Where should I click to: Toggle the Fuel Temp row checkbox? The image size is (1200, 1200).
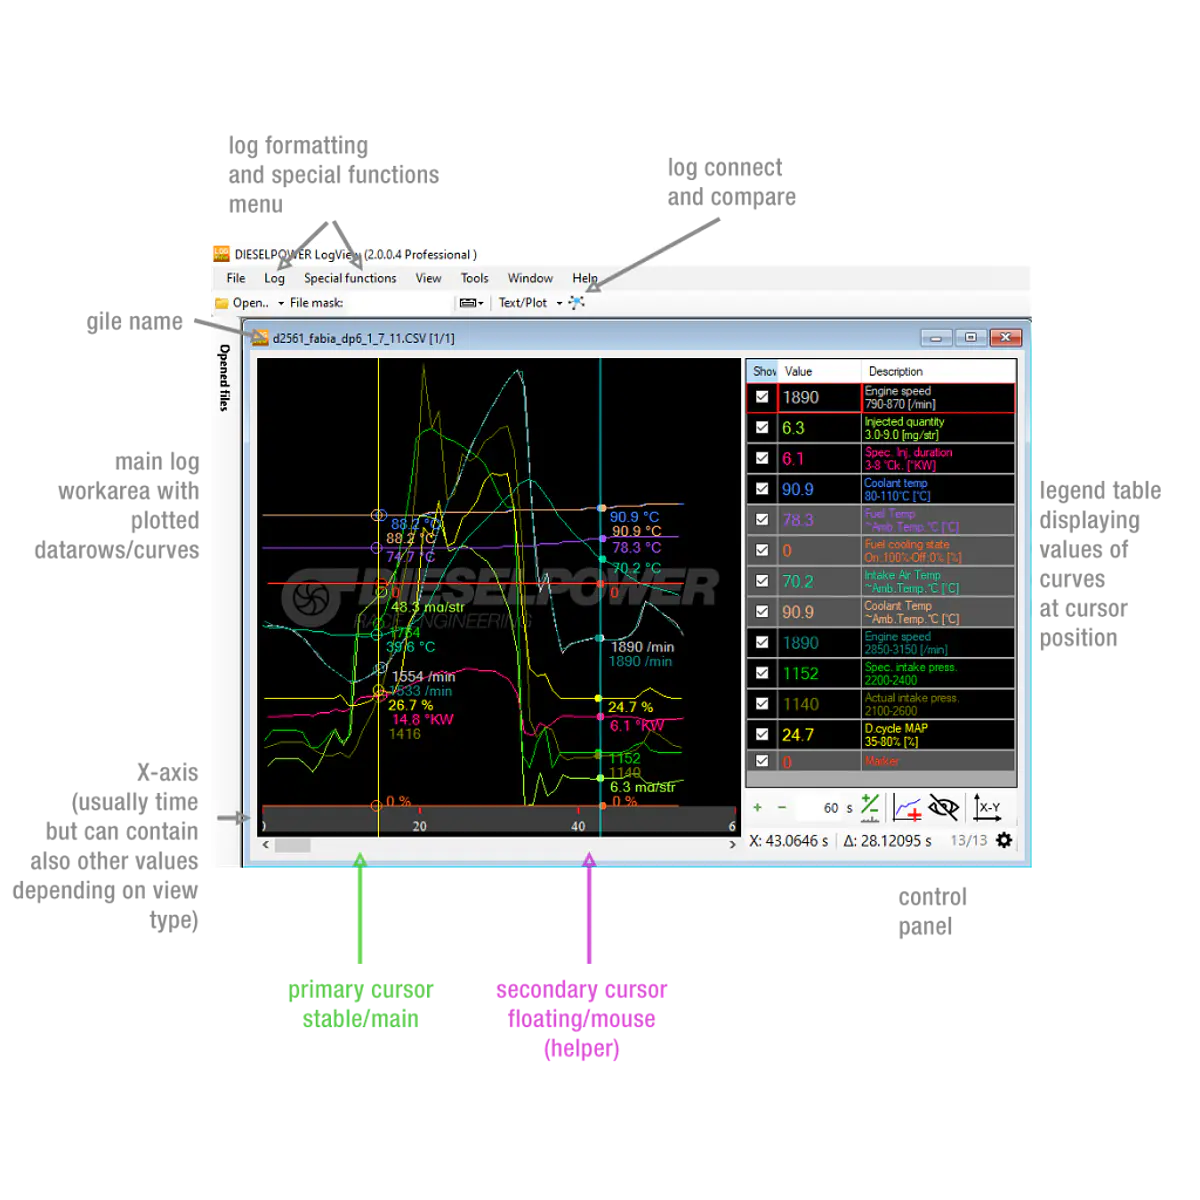(762, 520)
